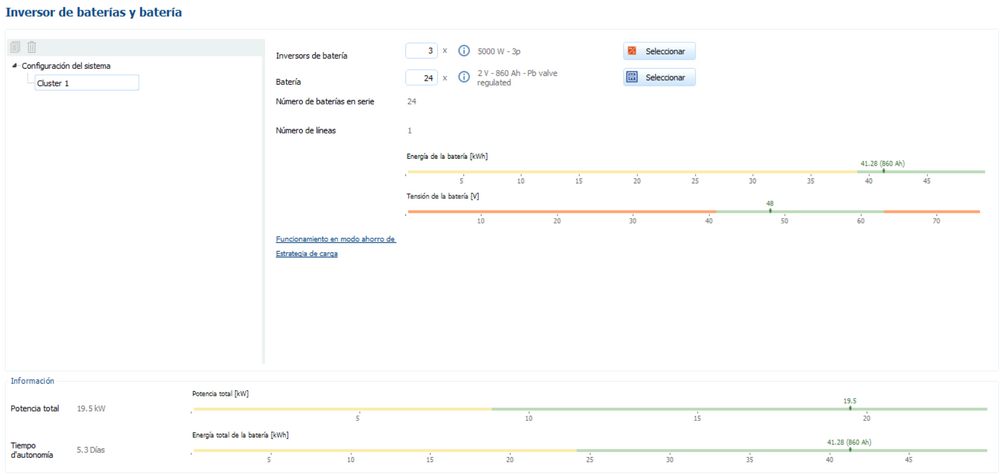Click Seleccionar button for battery inverters
The width and height of the screenshot is (1000, 475).
659,51
